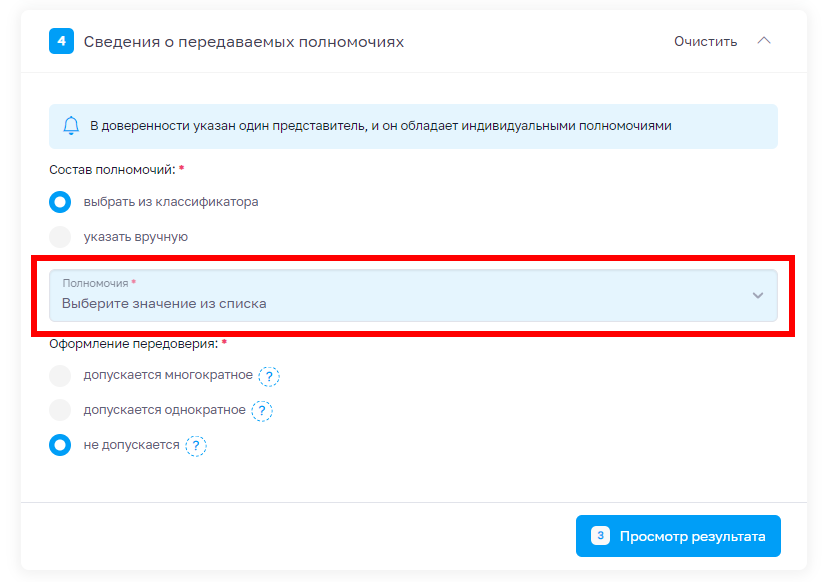Click the 'Оформление передоверия' label
Screen dimensions: 824x582
pos(134,344)
